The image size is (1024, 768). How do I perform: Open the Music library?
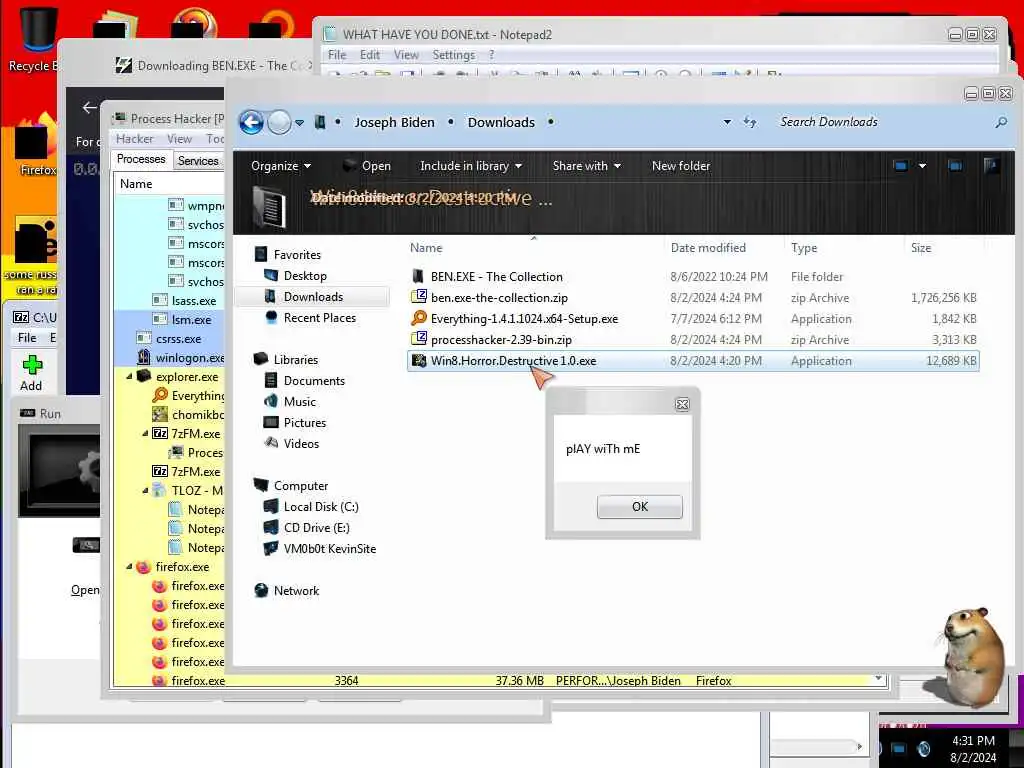pyautogui.click(x=299, y=402)
